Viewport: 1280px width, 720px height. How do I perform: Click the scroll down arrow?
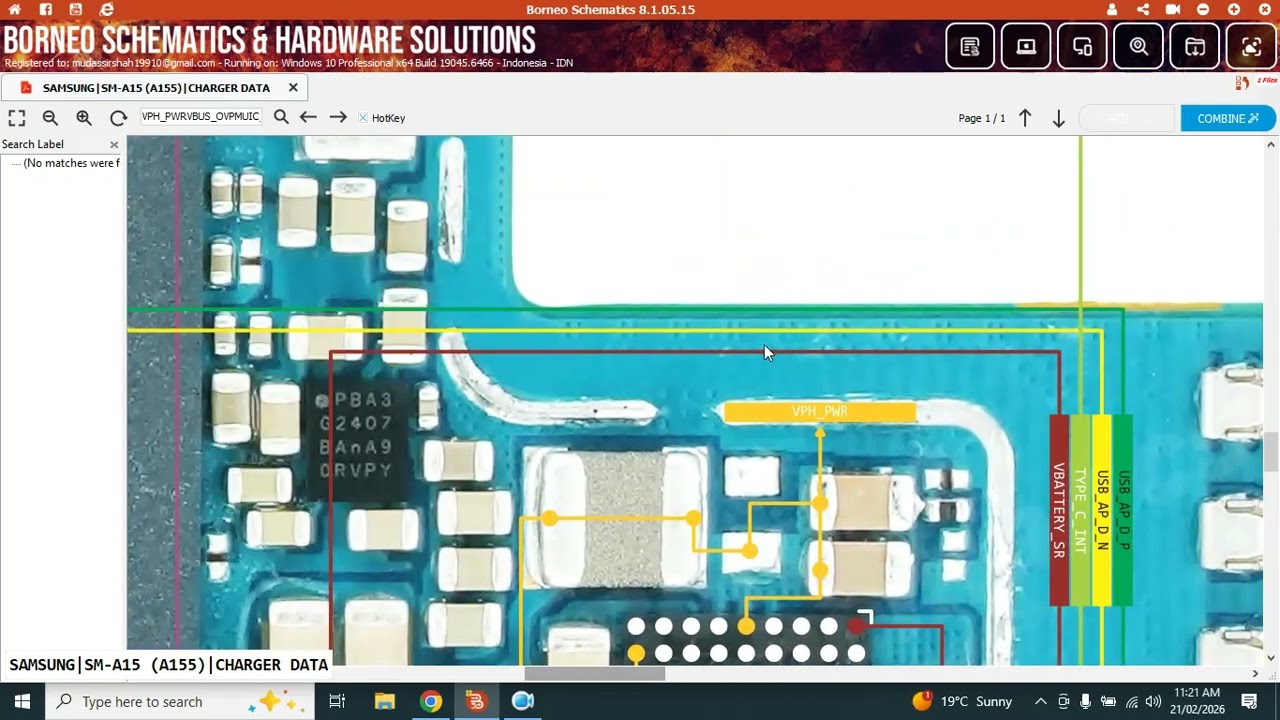[x=1271, y=657]
